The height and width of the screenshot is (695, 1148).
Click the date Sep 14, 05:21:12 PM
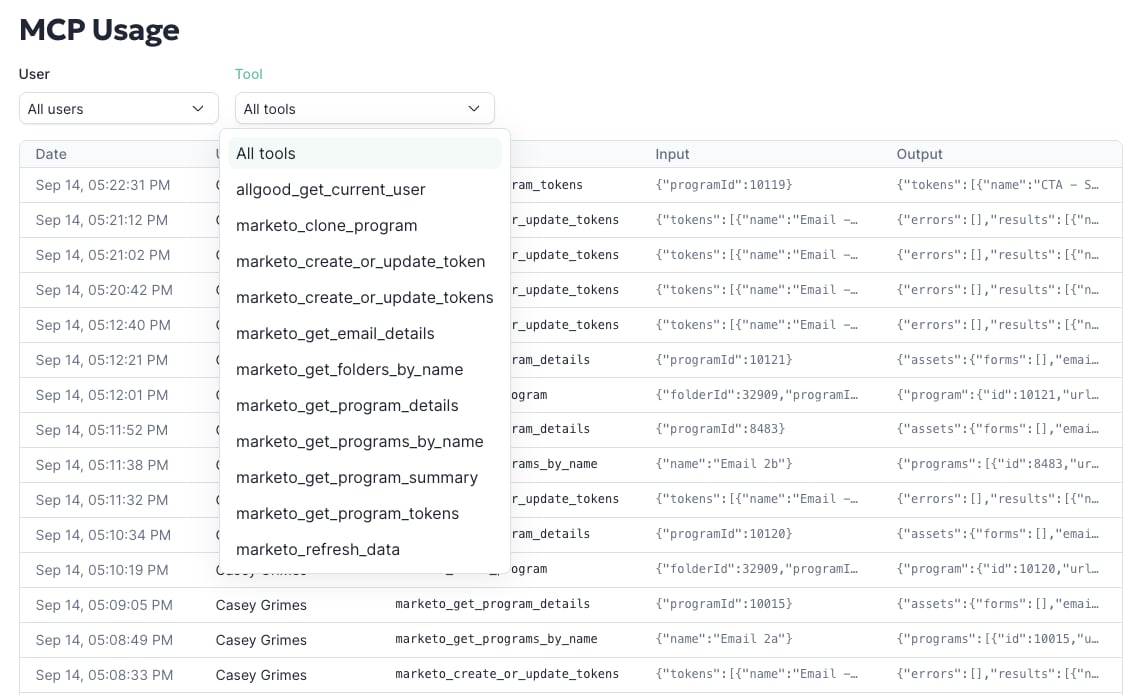(x=102, y=220)
